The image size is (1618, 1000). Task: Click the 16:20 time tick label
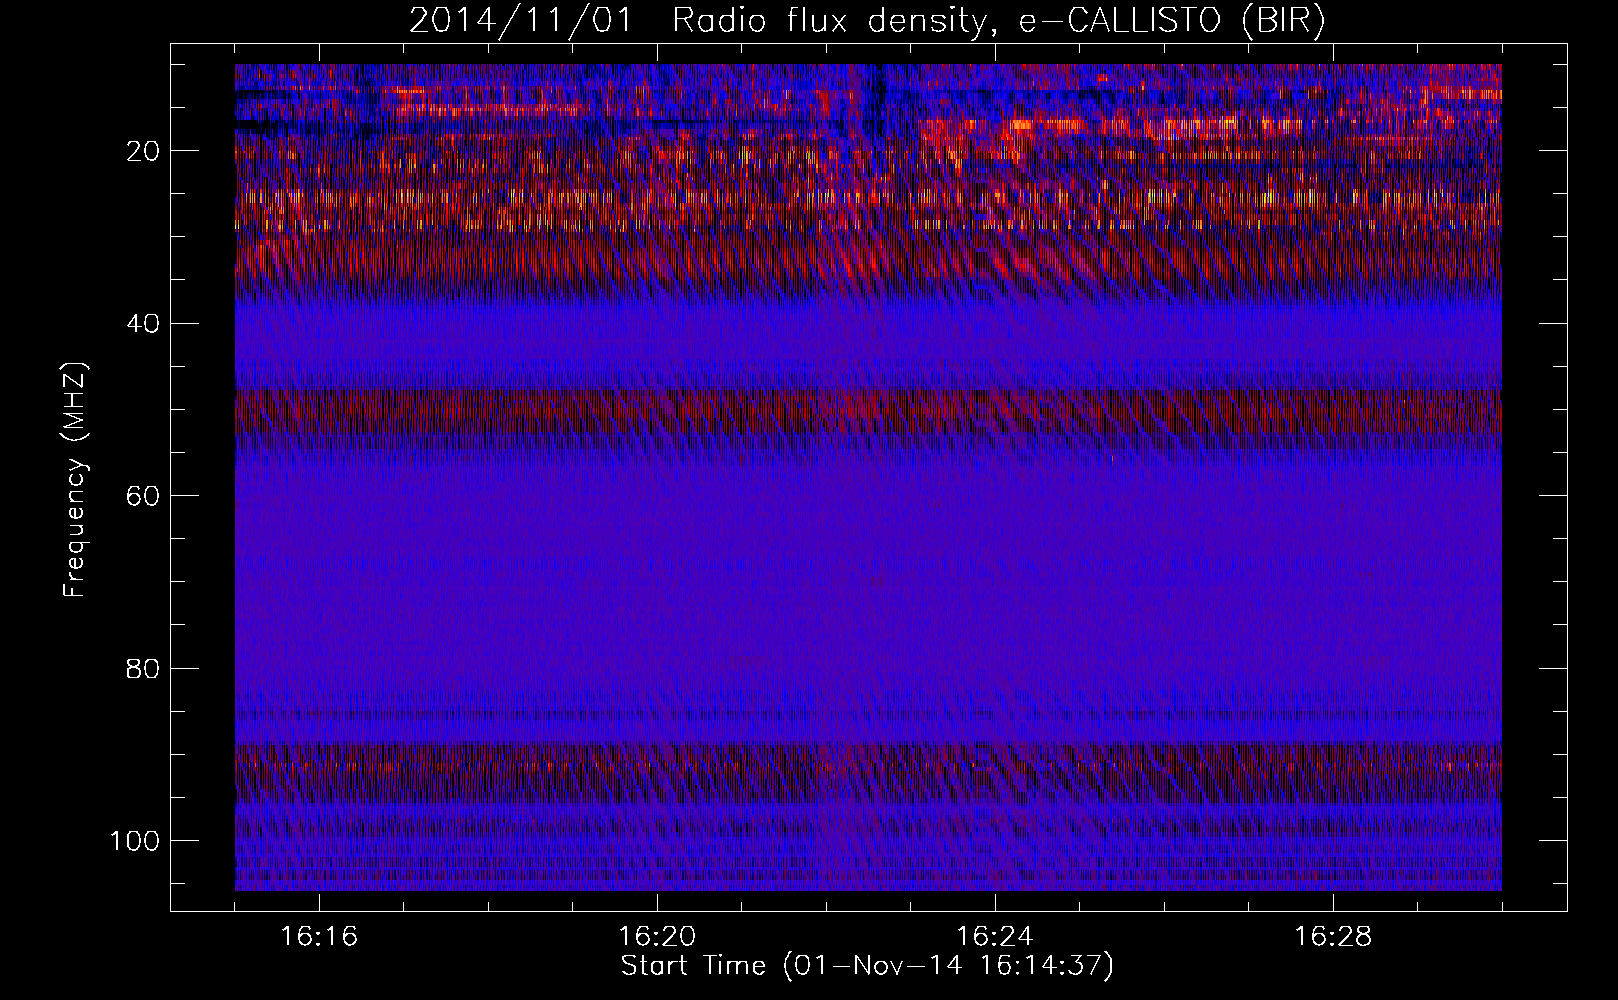[657, 937]
